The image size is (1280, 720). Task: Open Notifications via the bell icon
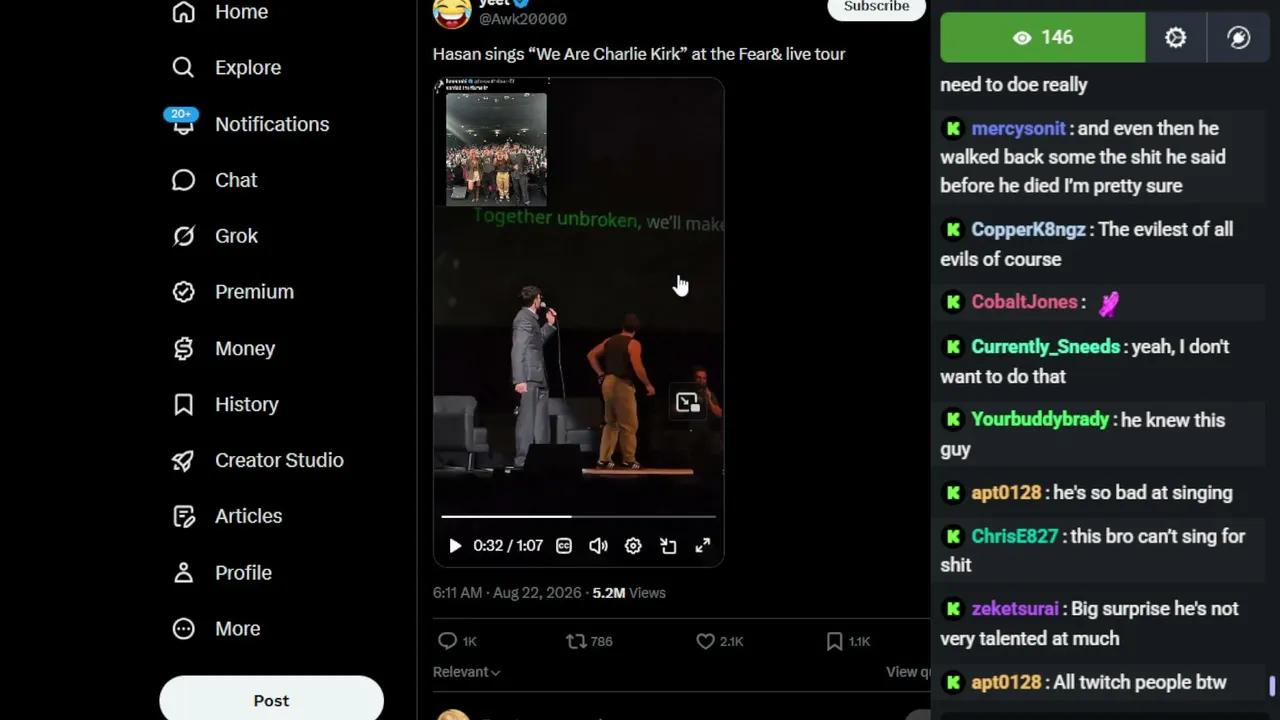coord(183,124)
